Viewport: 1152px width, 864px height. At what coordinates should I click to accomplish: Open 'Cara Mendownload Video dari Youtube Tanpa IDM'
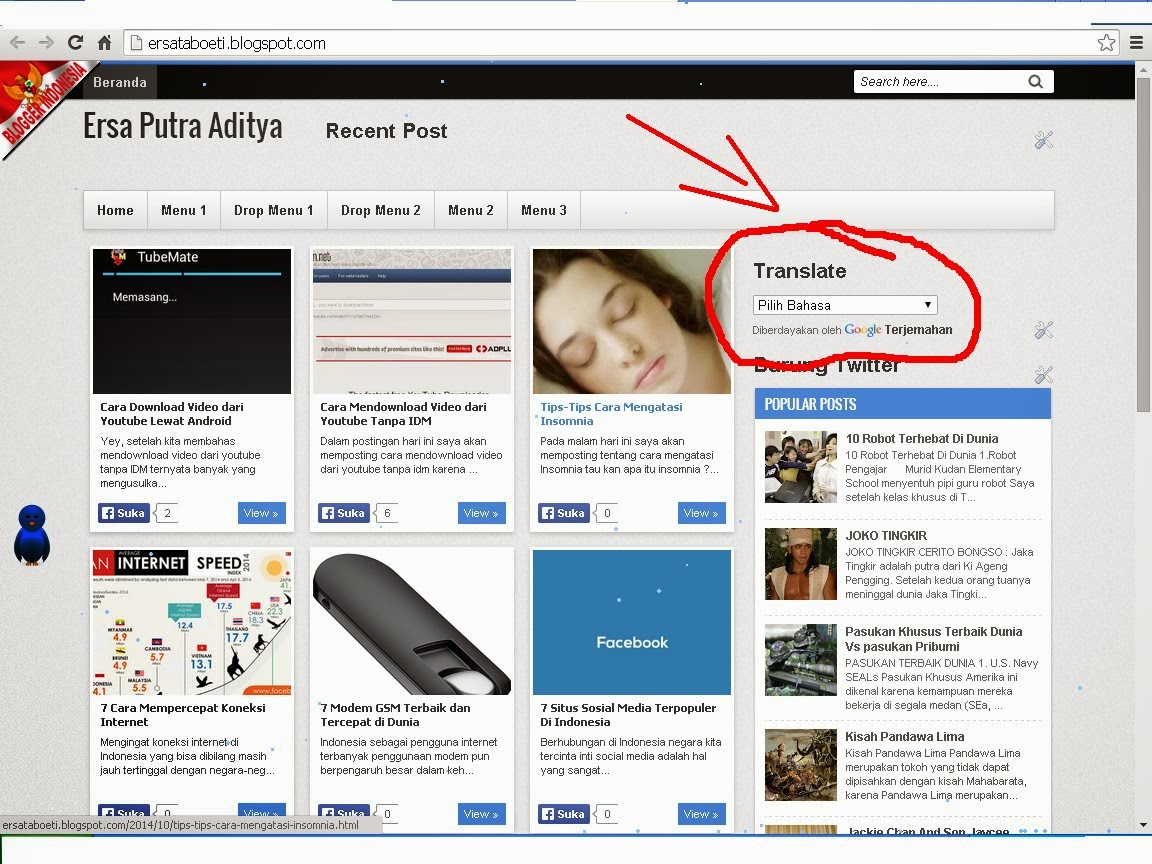point(403,414)
